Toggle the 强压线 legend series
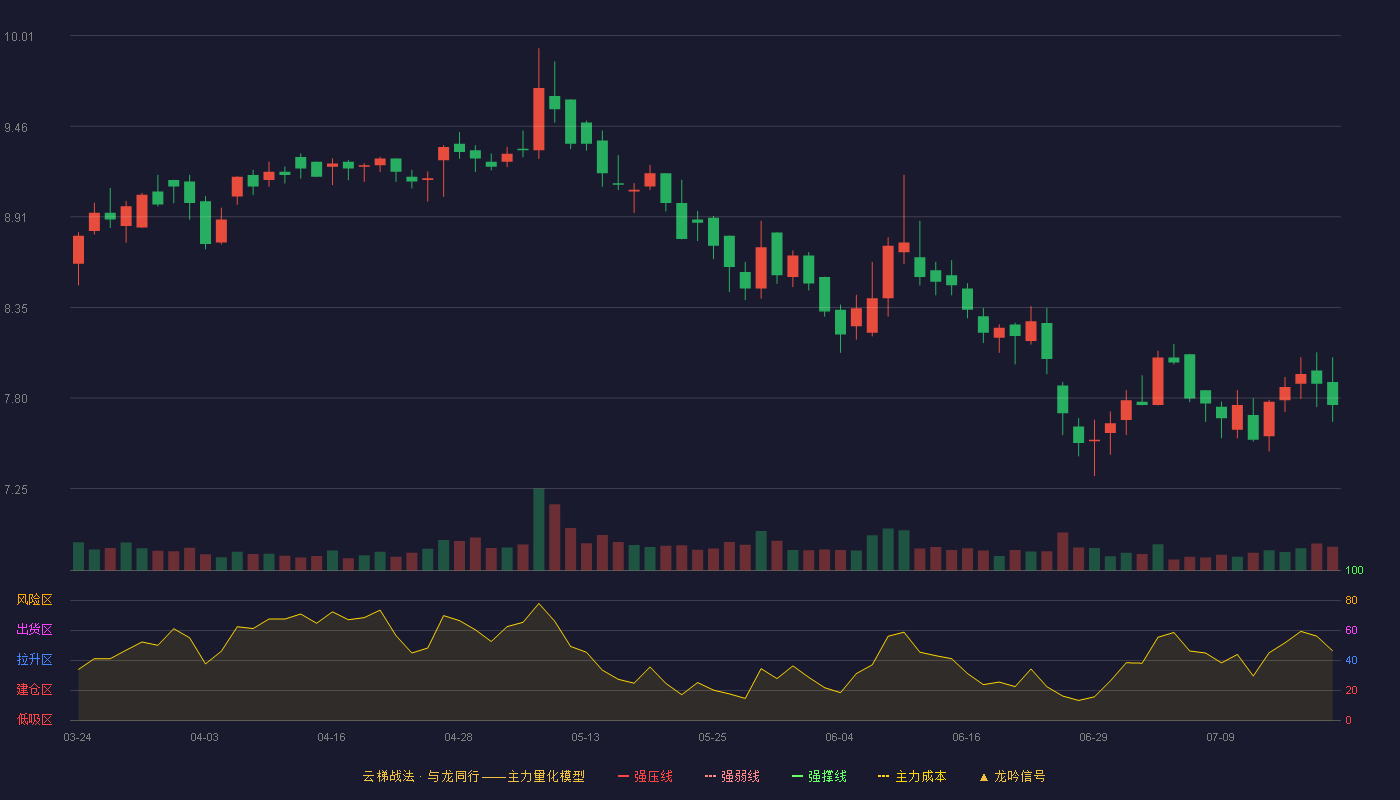 click(645, 776)
